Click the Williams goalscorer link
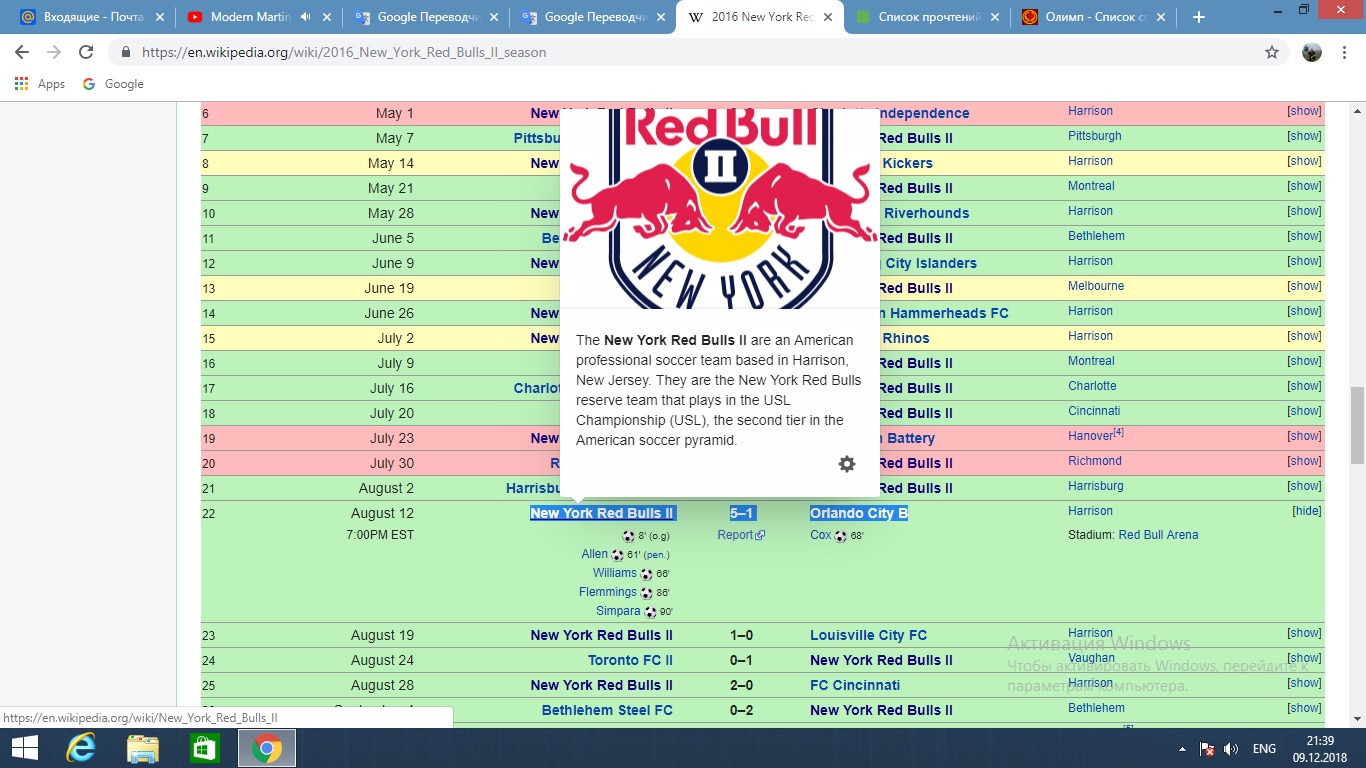 click(614, 573)
